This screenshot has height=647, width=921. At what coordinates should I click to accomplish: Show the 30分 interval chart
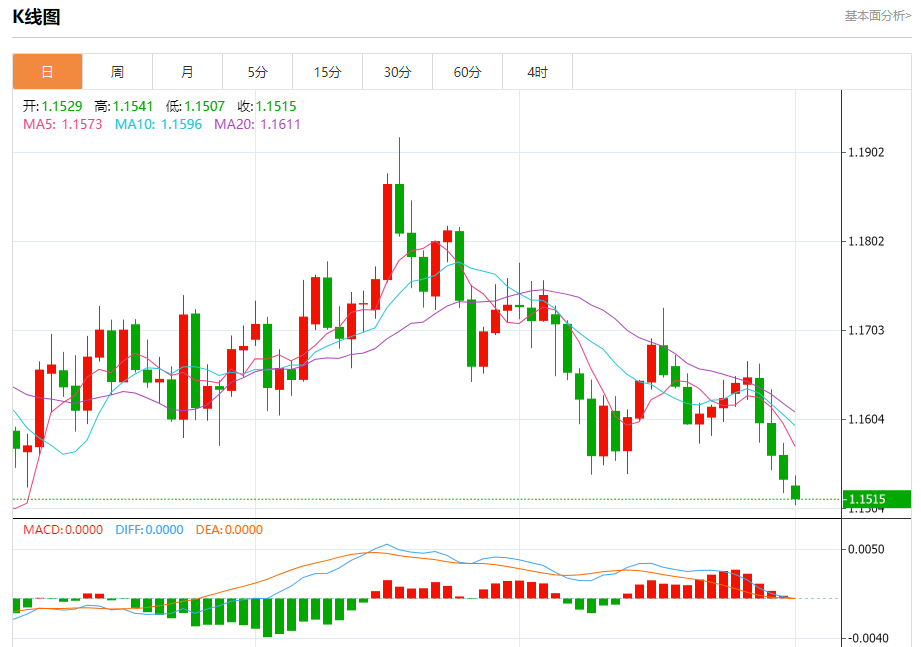[x=397, y=72]
